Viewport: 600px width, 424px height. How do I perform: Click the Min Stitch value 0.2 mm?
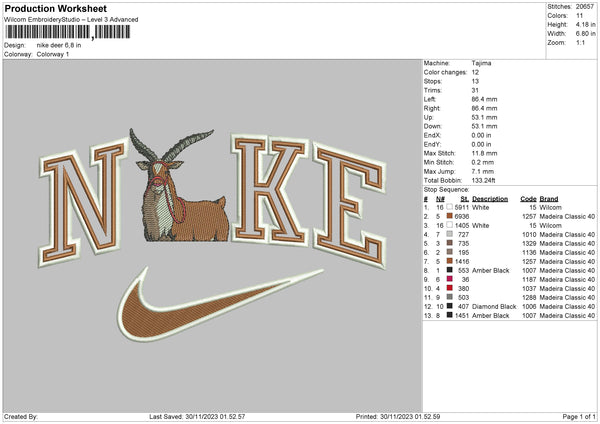[483, 162]
